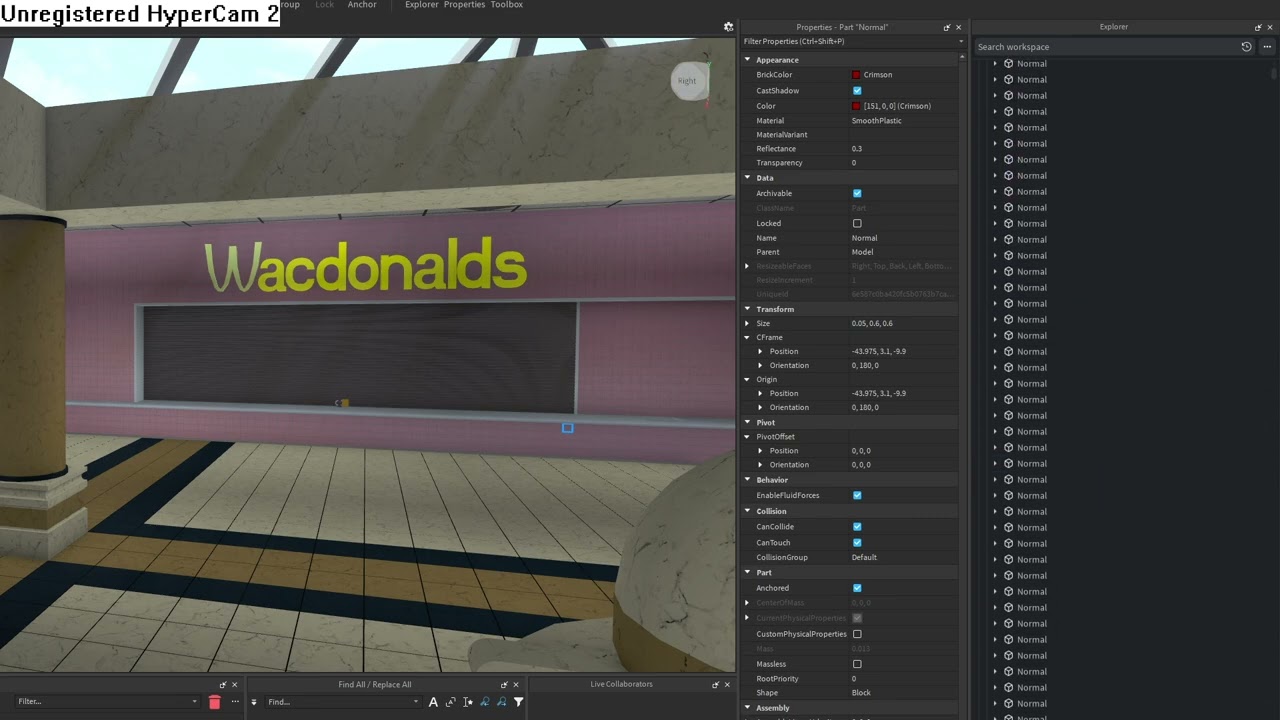Expand the Size property
Screen dimensions: 1280x720
[x=747, y=324]
